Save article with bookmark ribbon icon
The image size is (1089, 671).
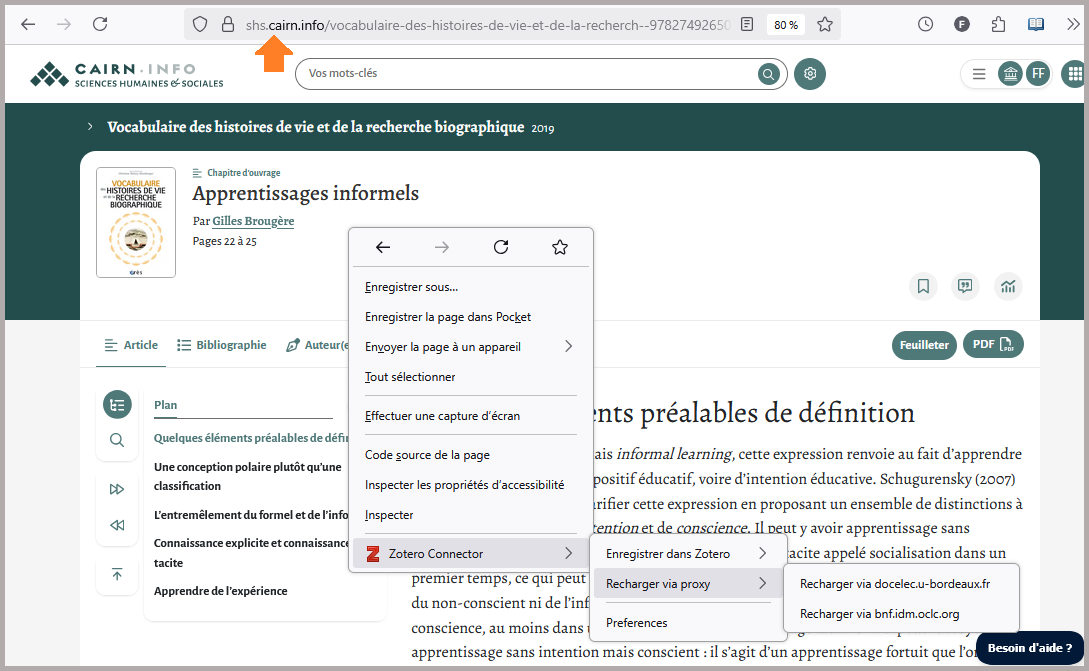coord(923,286)
